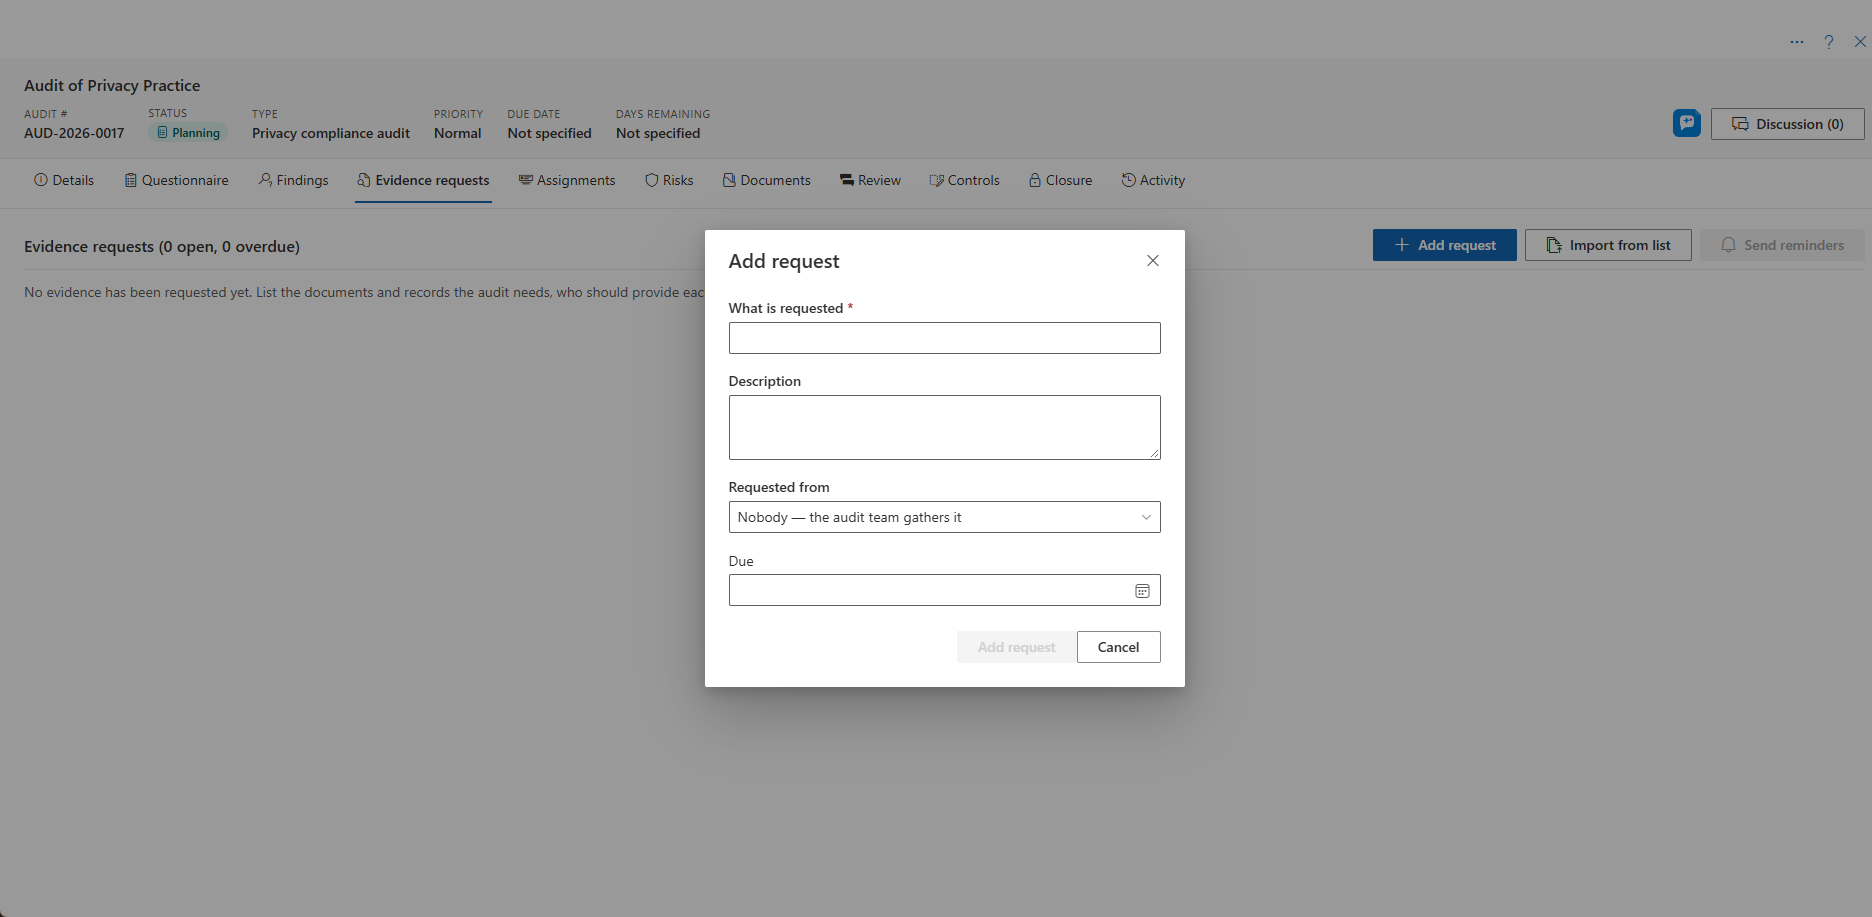This screenshot has height=917, width=1872.
Task: Click audit number AUD-2026-0017
Action: coord(74,133)
